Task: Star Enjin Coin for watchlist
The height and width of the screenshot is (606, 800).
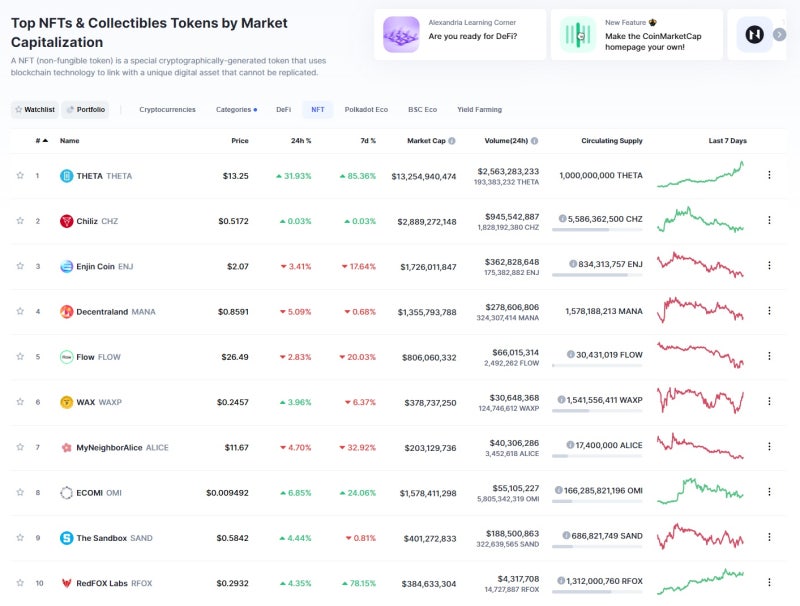Action: (20, 266)
